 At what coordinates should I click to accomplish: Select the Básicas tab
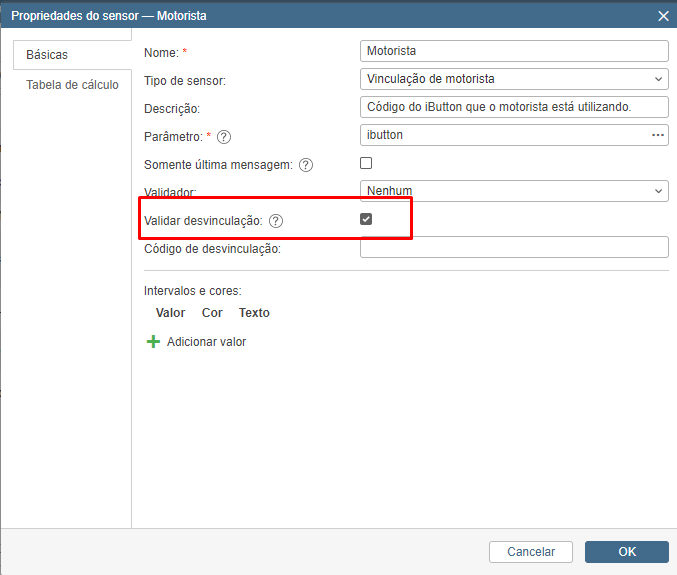(x=47, y=55)
